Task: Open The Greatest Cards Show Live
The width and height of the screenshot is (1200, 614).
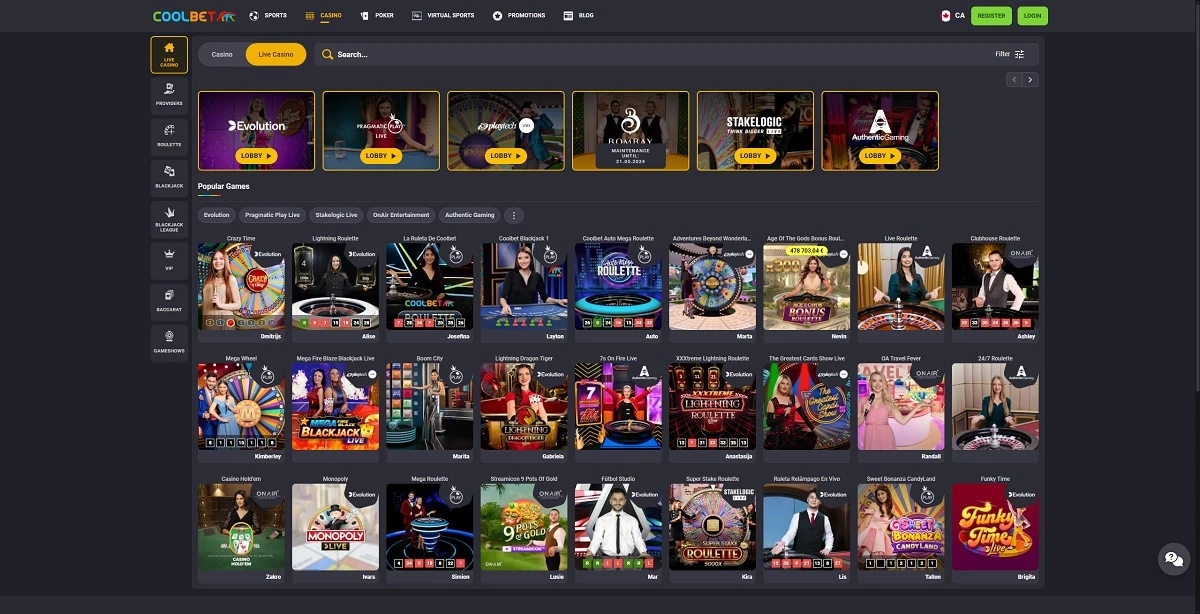Action: coord(807,406)
